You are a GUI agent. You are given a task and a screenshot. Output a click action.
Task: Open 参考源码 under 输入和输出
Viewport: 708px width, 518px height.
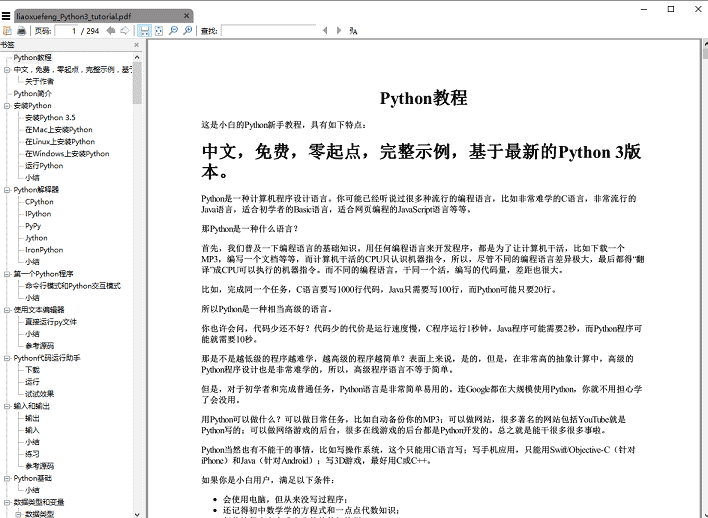click(39, 466)
